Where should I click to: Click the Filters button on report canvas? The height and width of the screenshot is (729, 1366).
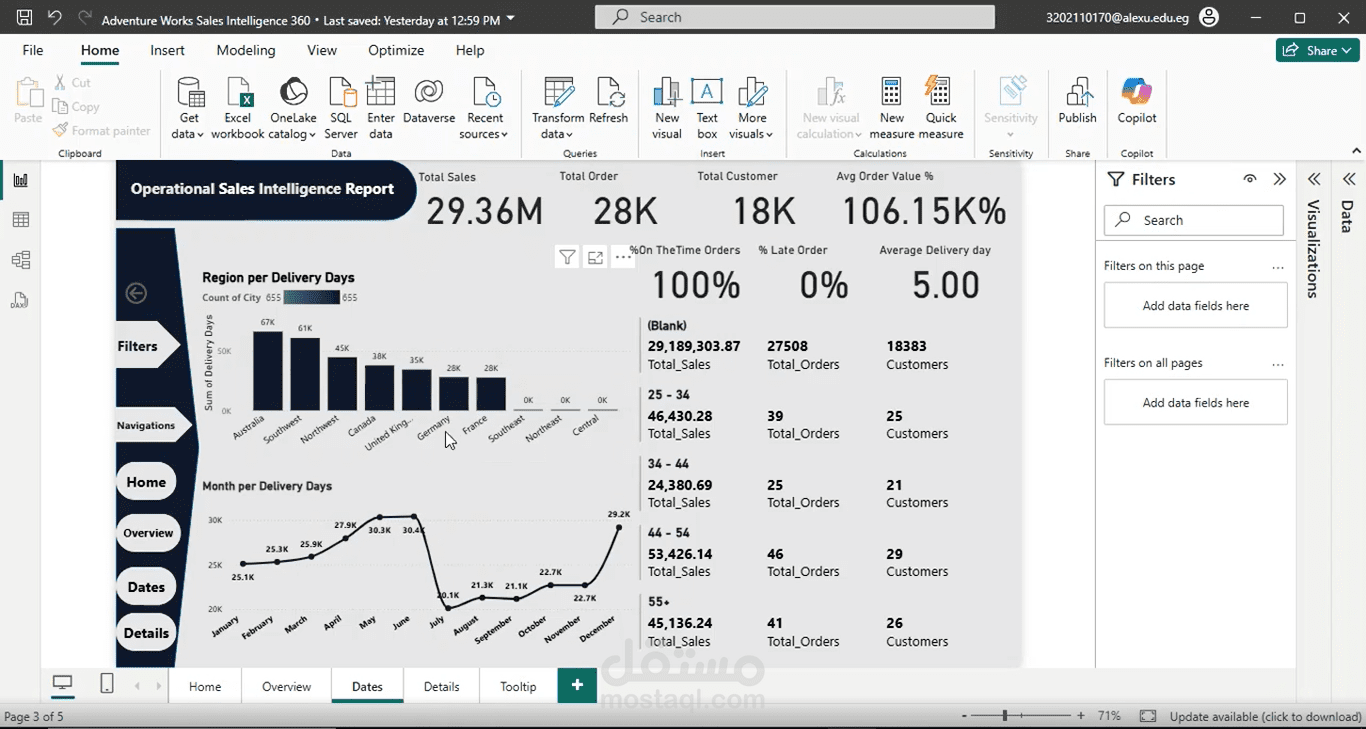coord(146,346)
